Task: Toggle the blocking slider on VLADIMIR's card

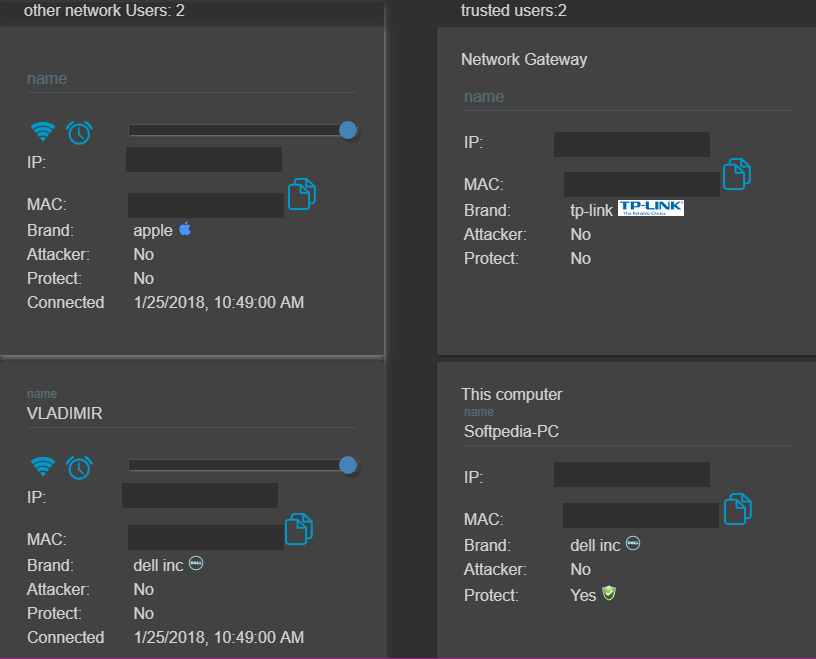Action: [x=347, y=464]
